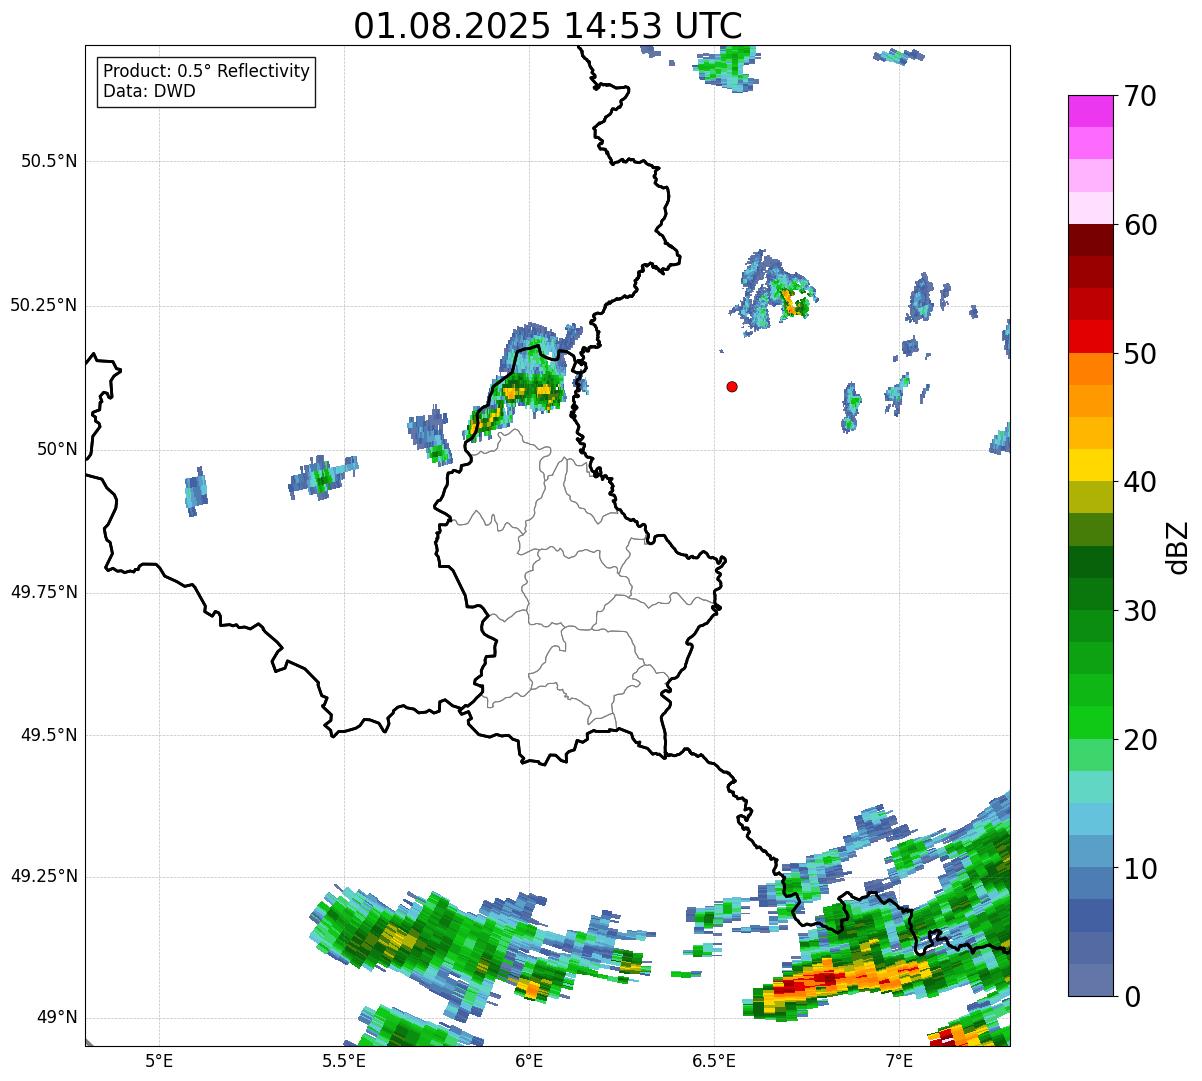Viewport: 1202px width, 1081px height.
Task: Click the colorbar tick label 20
Action: (1141, 740)
